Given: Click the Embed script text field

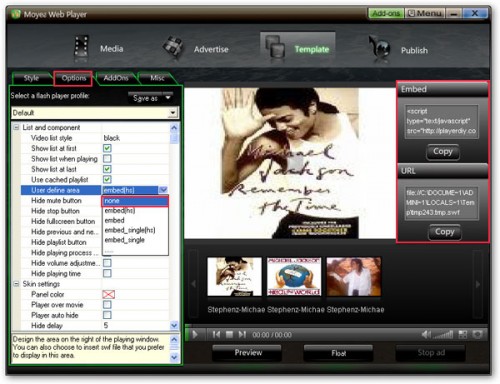Looking at the screenshot, I should (442, 121).
